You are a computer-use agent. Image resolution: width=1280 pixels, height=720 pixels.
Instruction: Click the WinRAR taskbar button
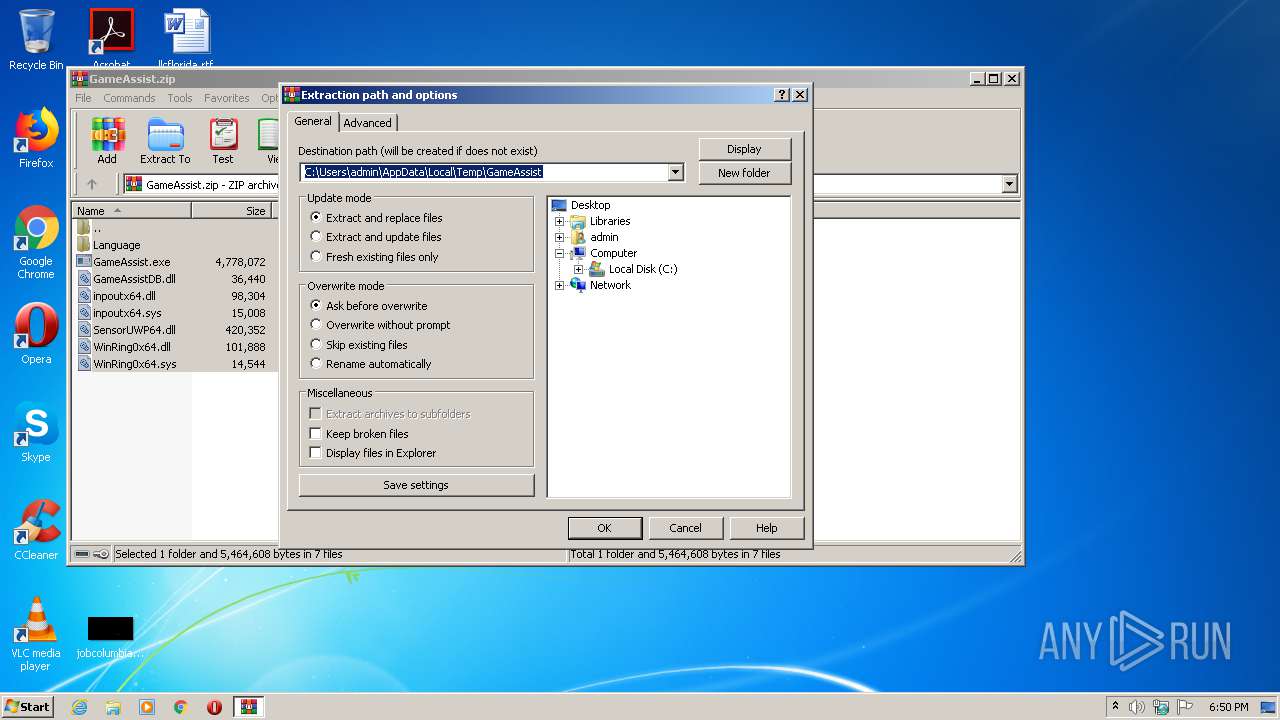click(249, 707)
